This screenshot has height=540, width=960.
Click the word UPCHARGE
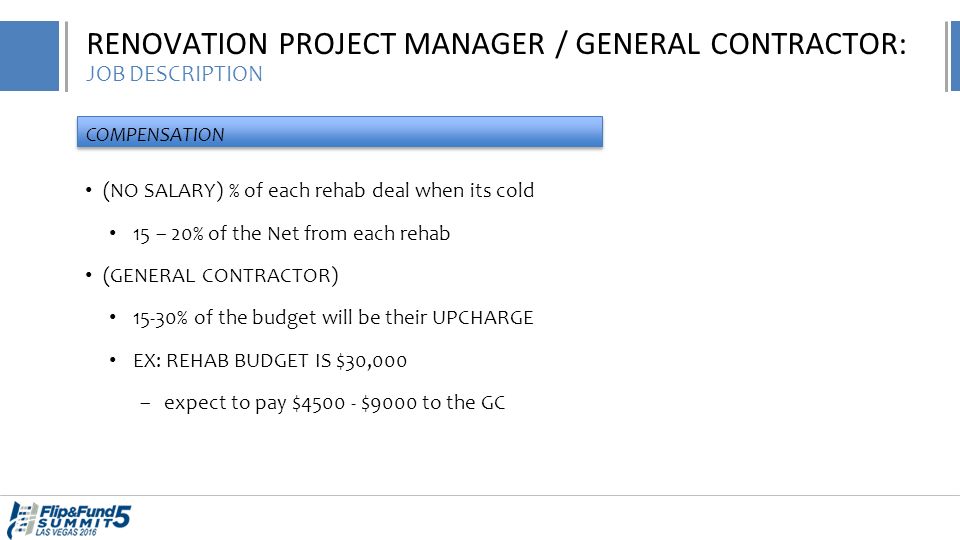tap(483, 318)
